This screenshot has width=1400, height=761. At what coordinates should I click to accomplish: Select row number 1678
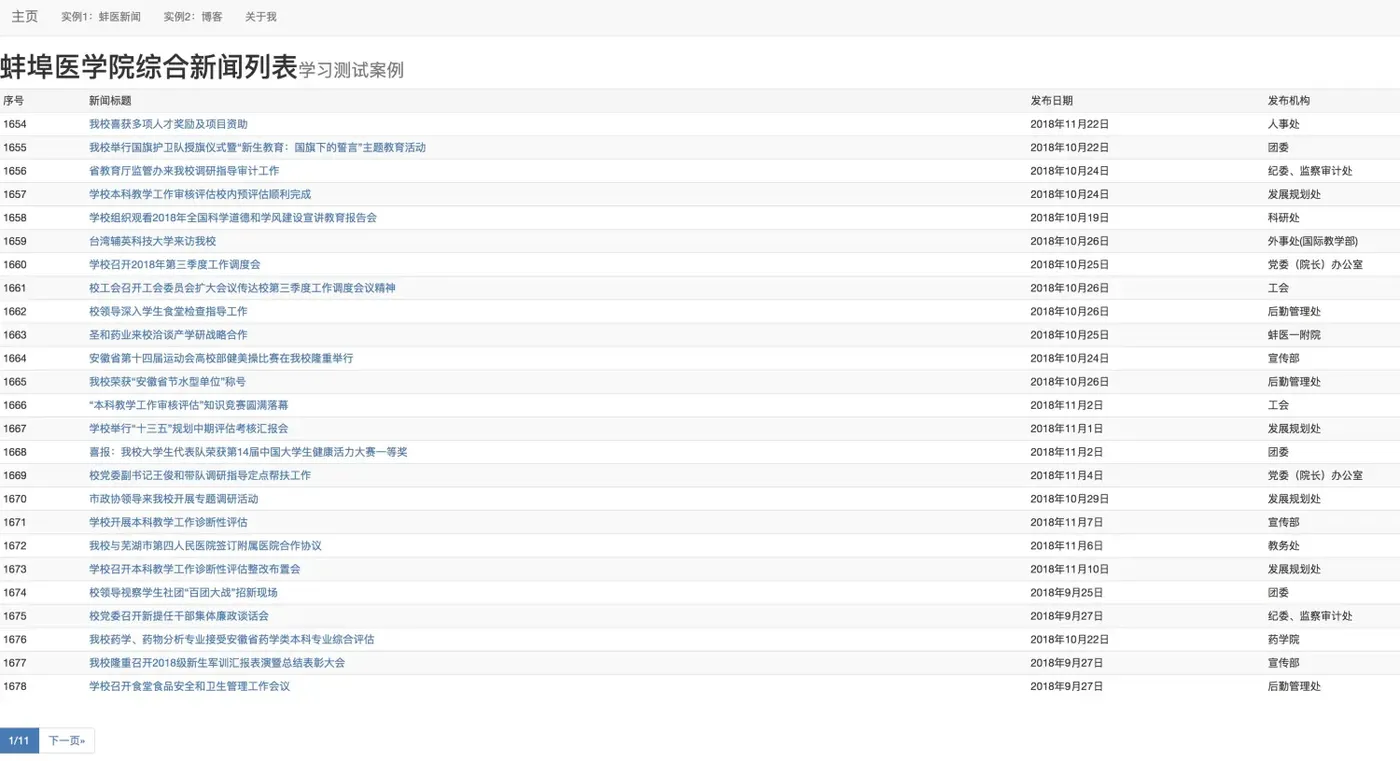click(15, 686)
